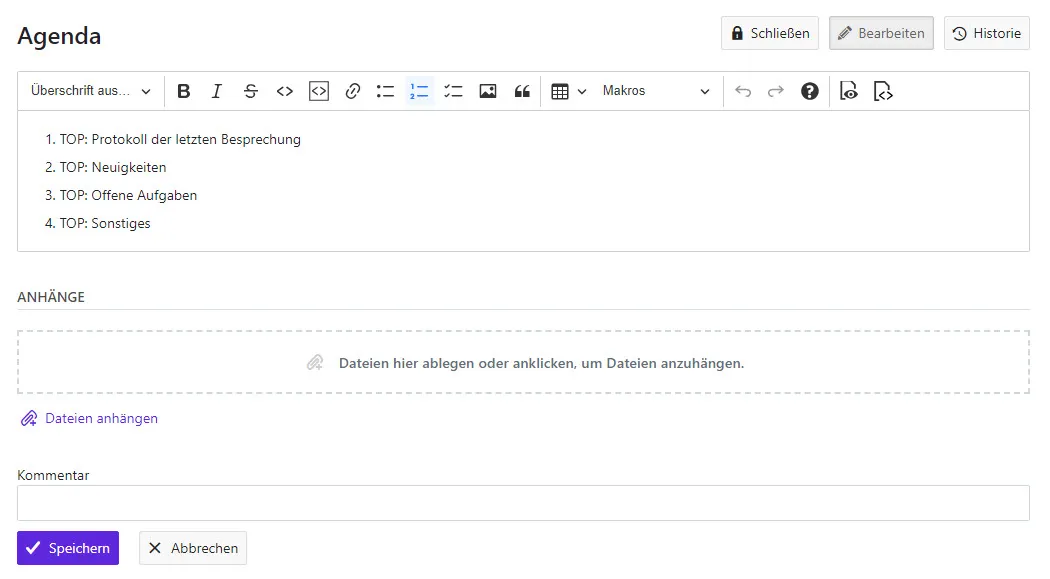Apply inline code formatting
The height and width of the screenshot is (579, 1050).
click(x=285, y=91)
